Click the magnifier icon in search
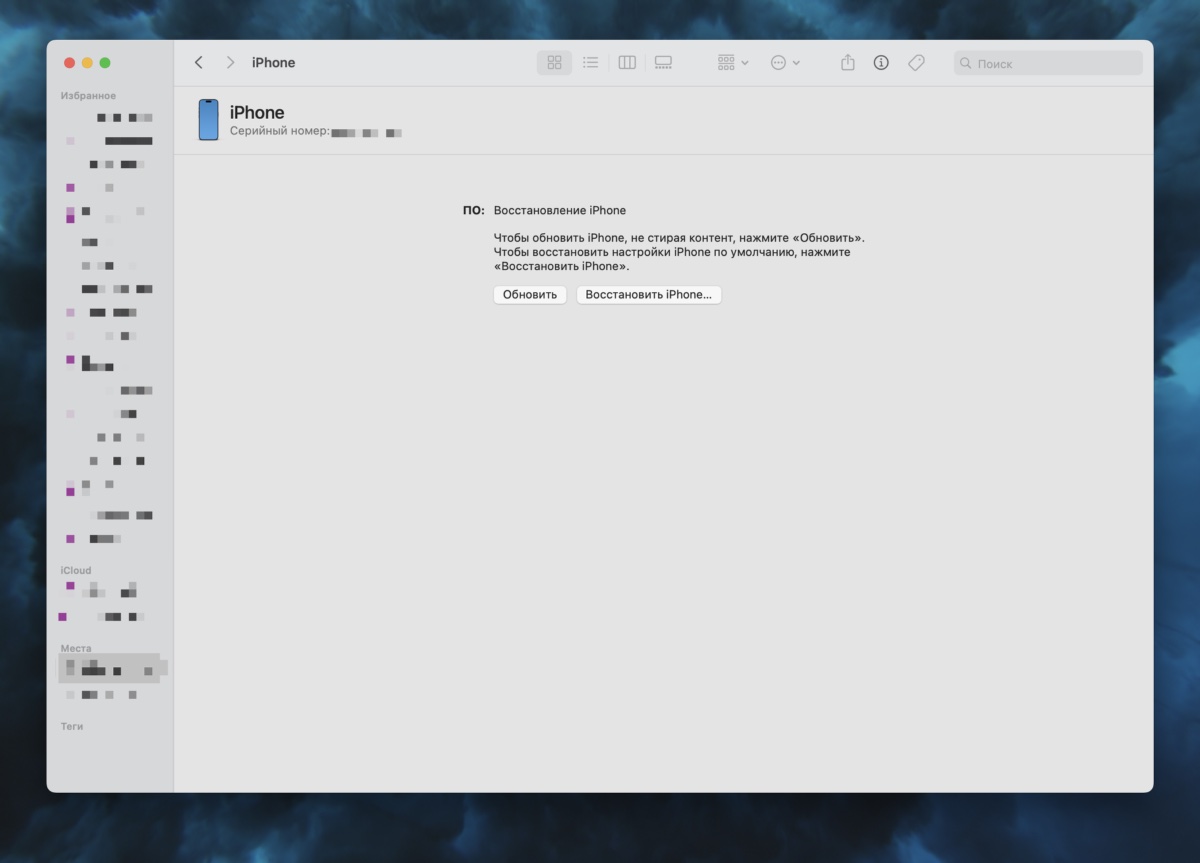The height and width of the screenshot is (863, 1200). click(966, 63)
